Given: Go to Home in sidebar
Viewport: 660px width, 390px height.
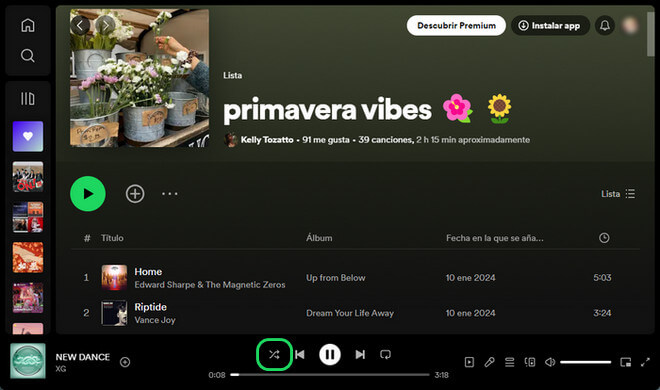Looking at the screenshot, I should [28, 25].
